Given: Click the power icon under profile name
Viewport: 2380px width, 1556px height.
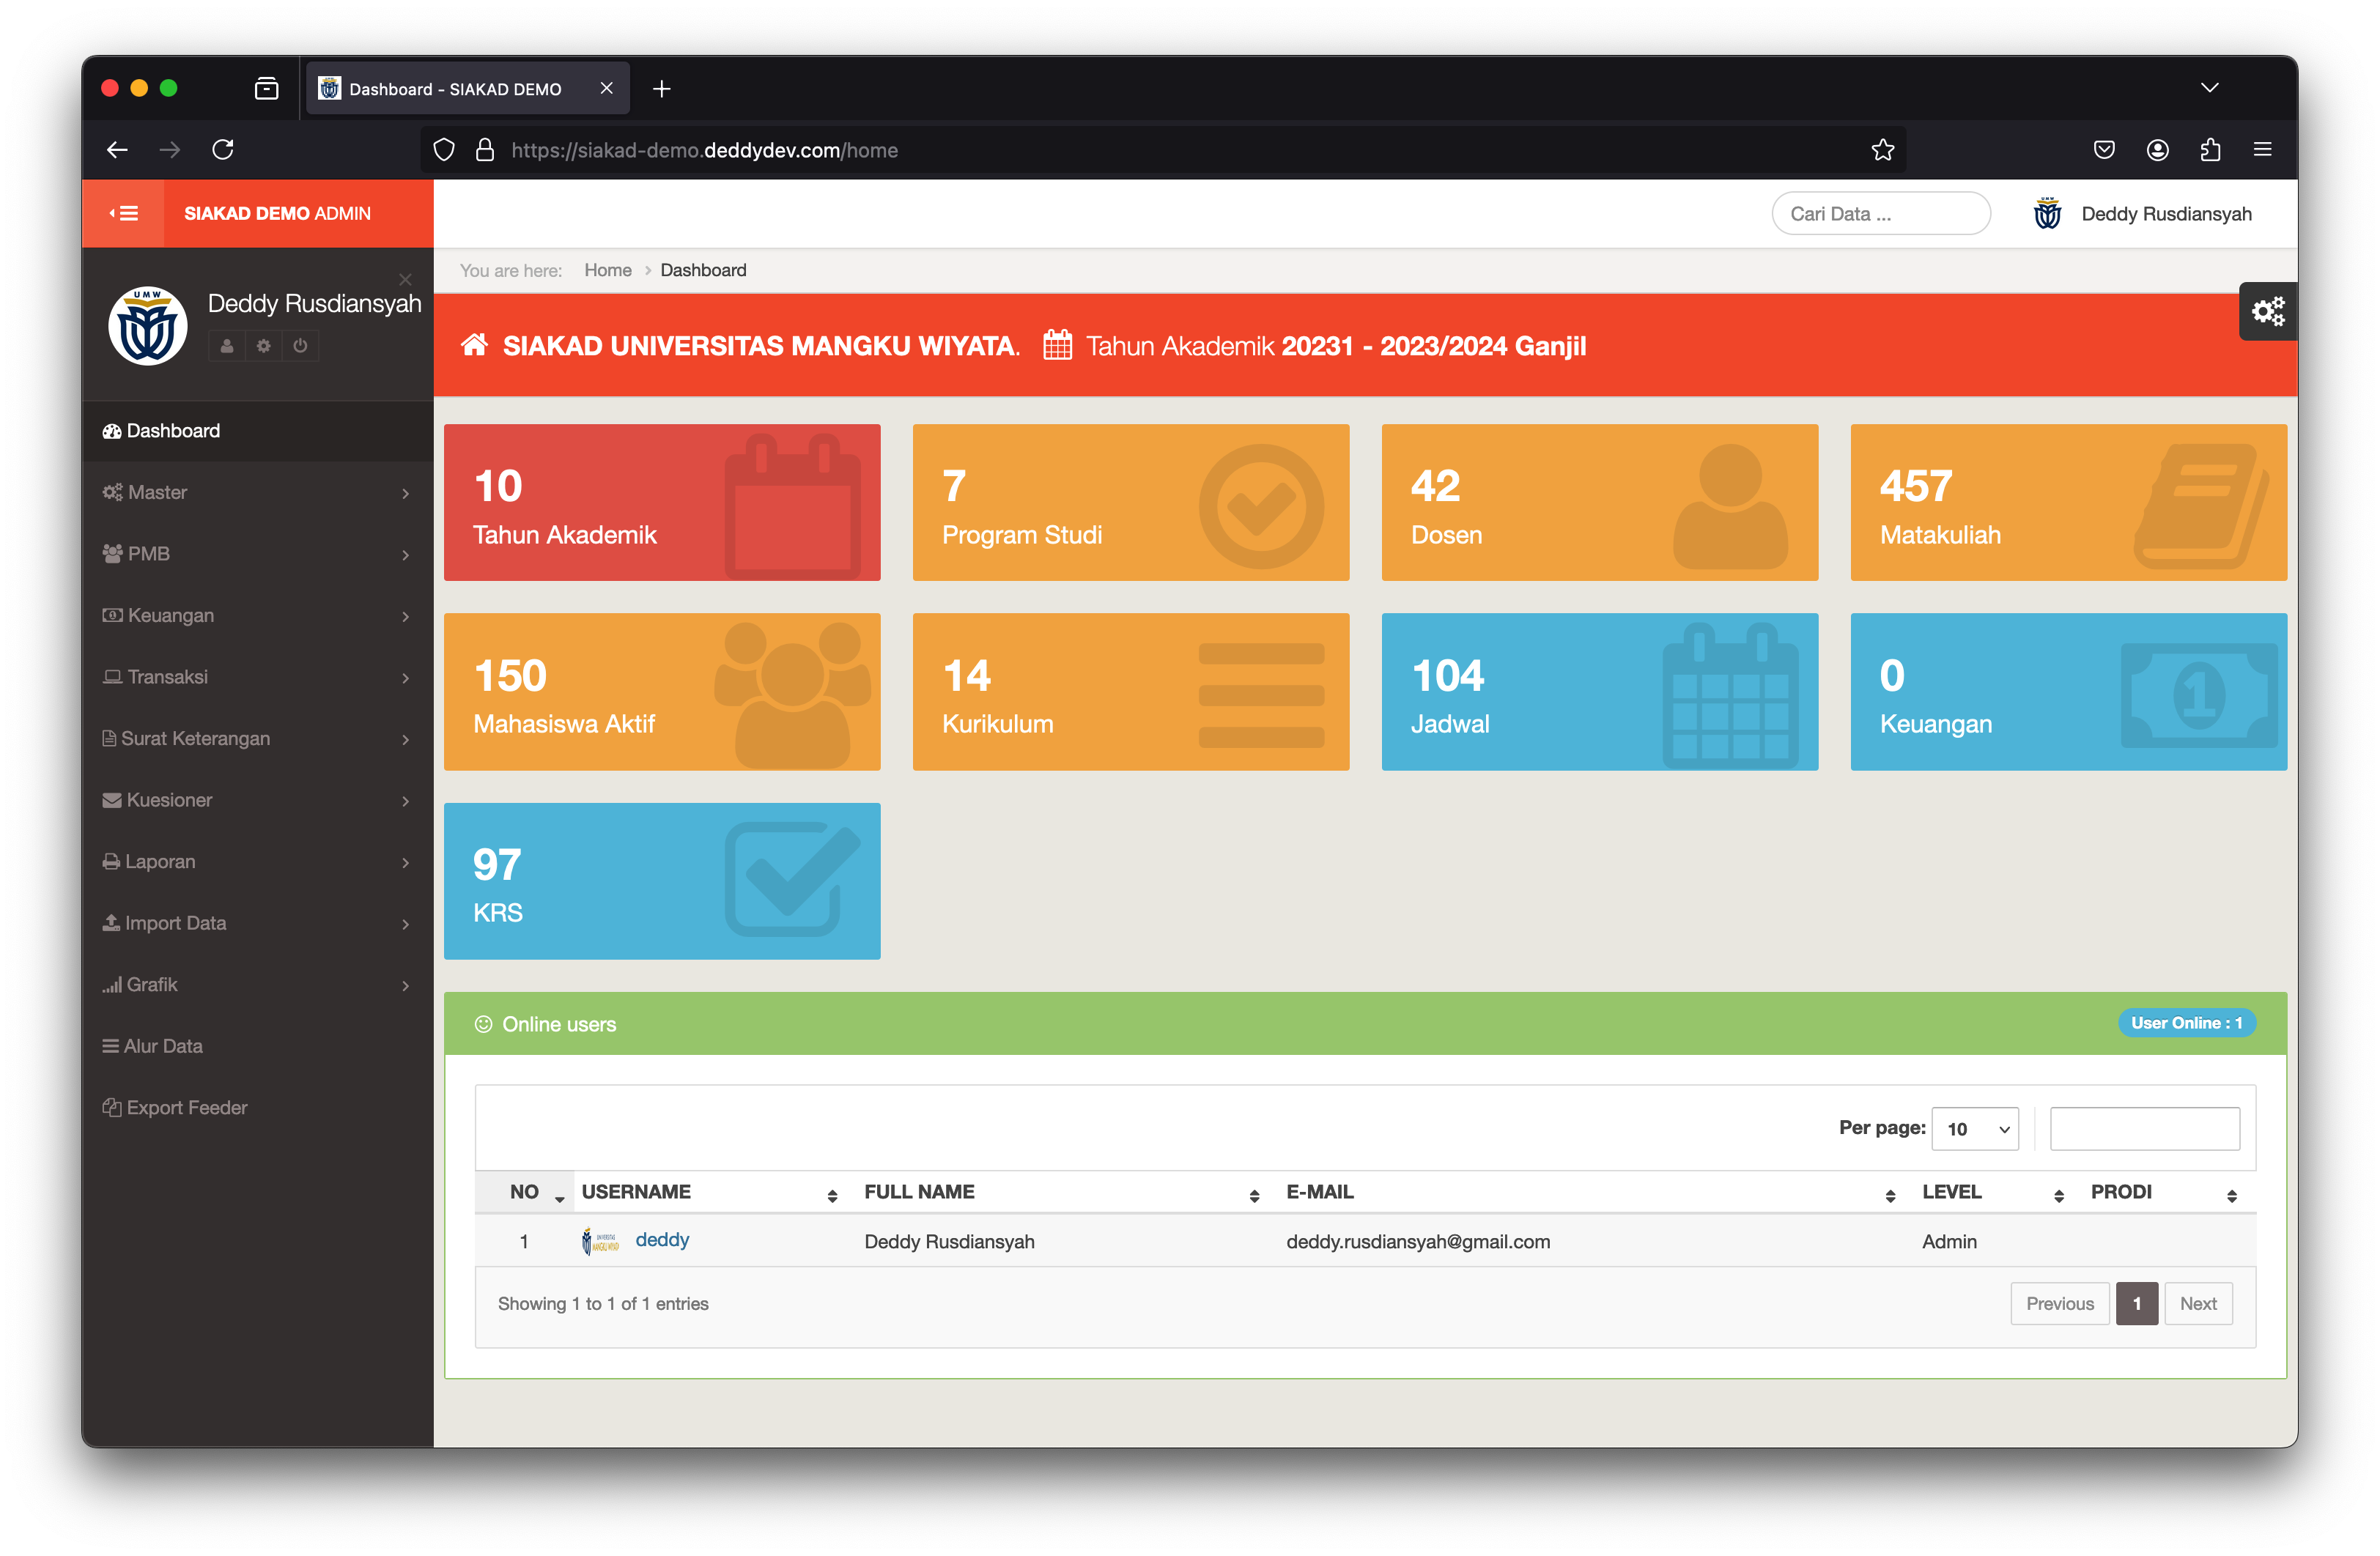Looking at the screenshot, I should point(300,346).
